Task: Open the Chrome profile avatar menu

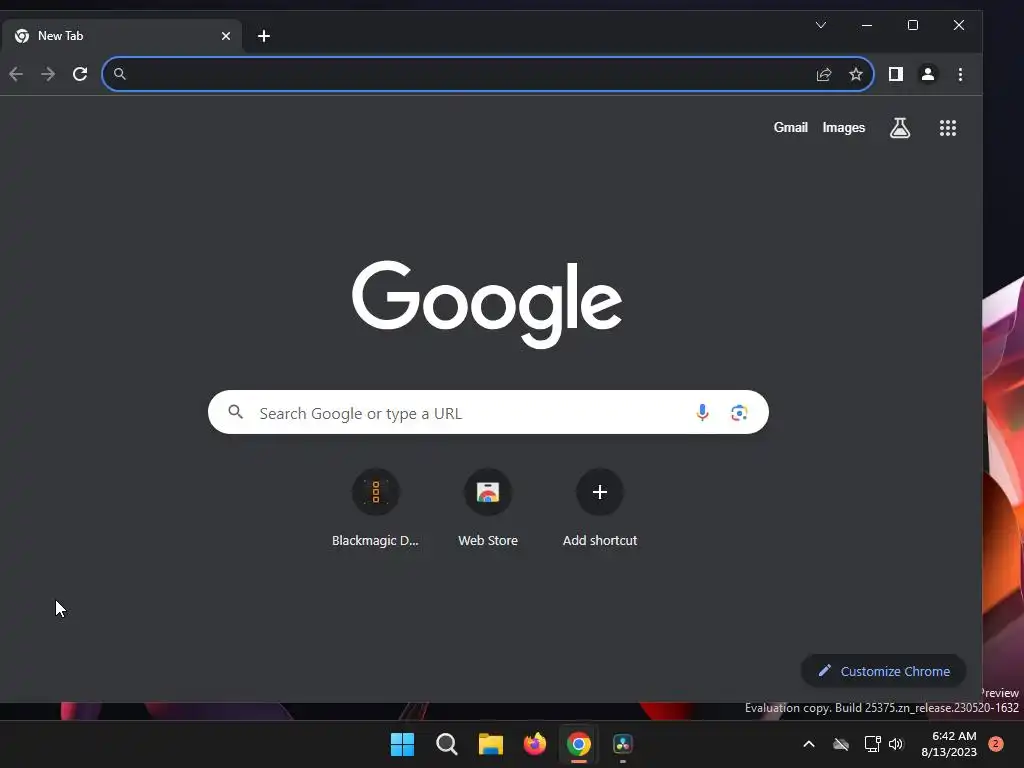Action: pyautogui.click(x=927, y=74)
